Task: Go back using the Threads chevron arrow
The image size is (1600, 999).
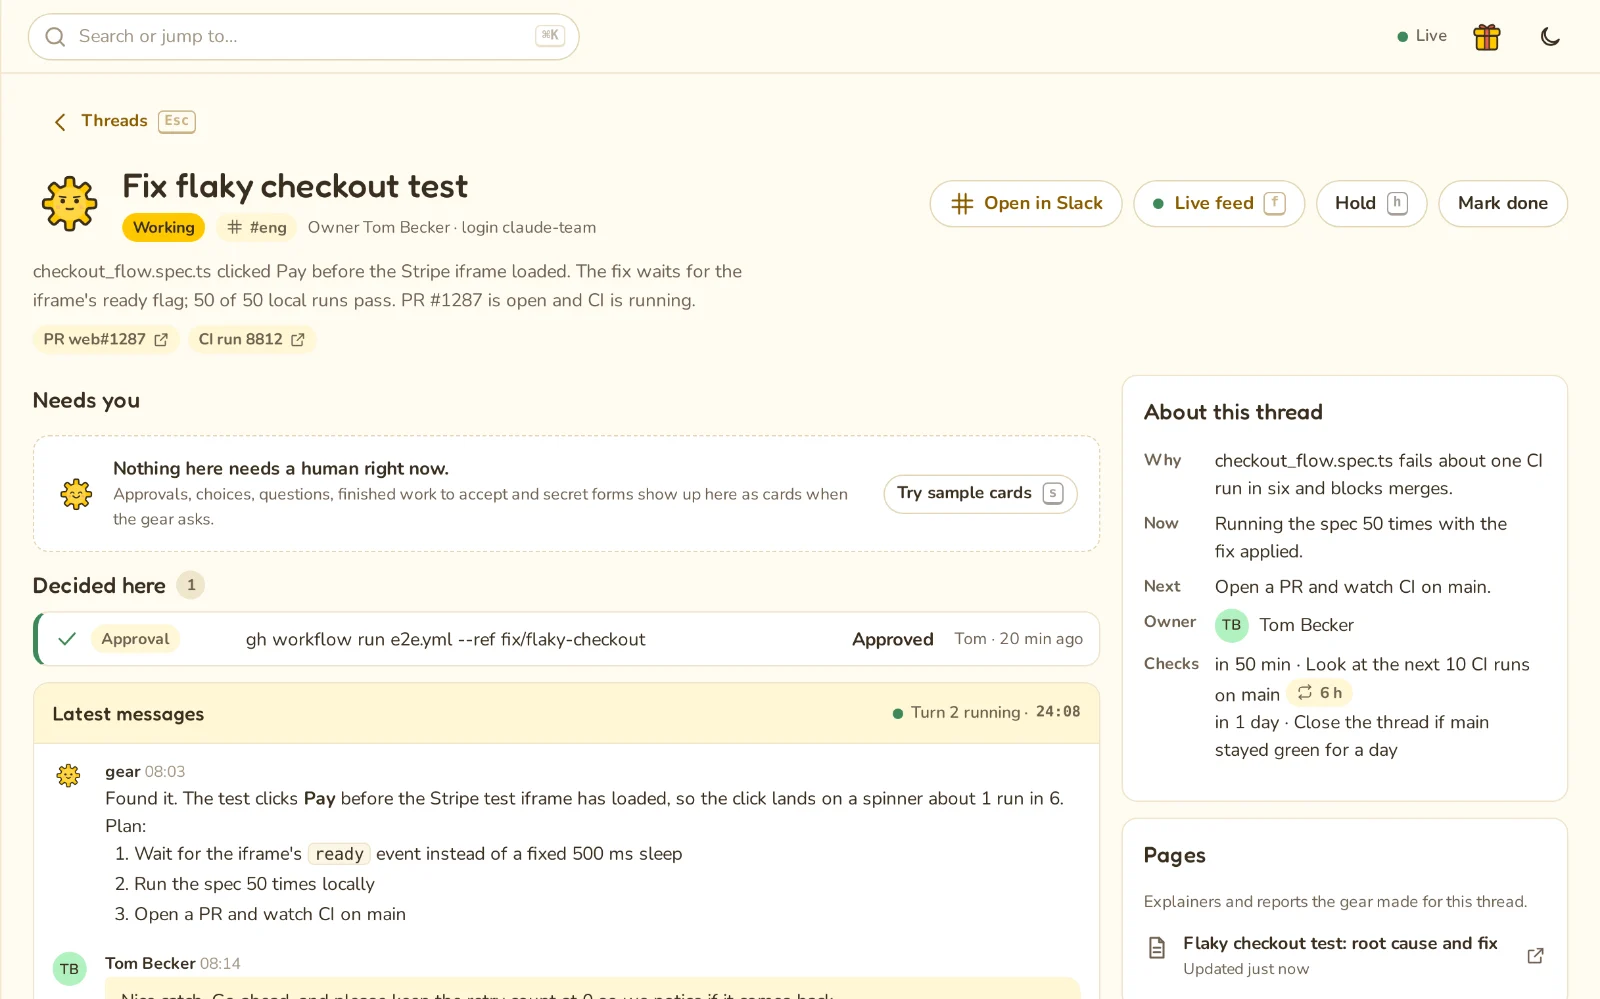Action: (60, 122)
